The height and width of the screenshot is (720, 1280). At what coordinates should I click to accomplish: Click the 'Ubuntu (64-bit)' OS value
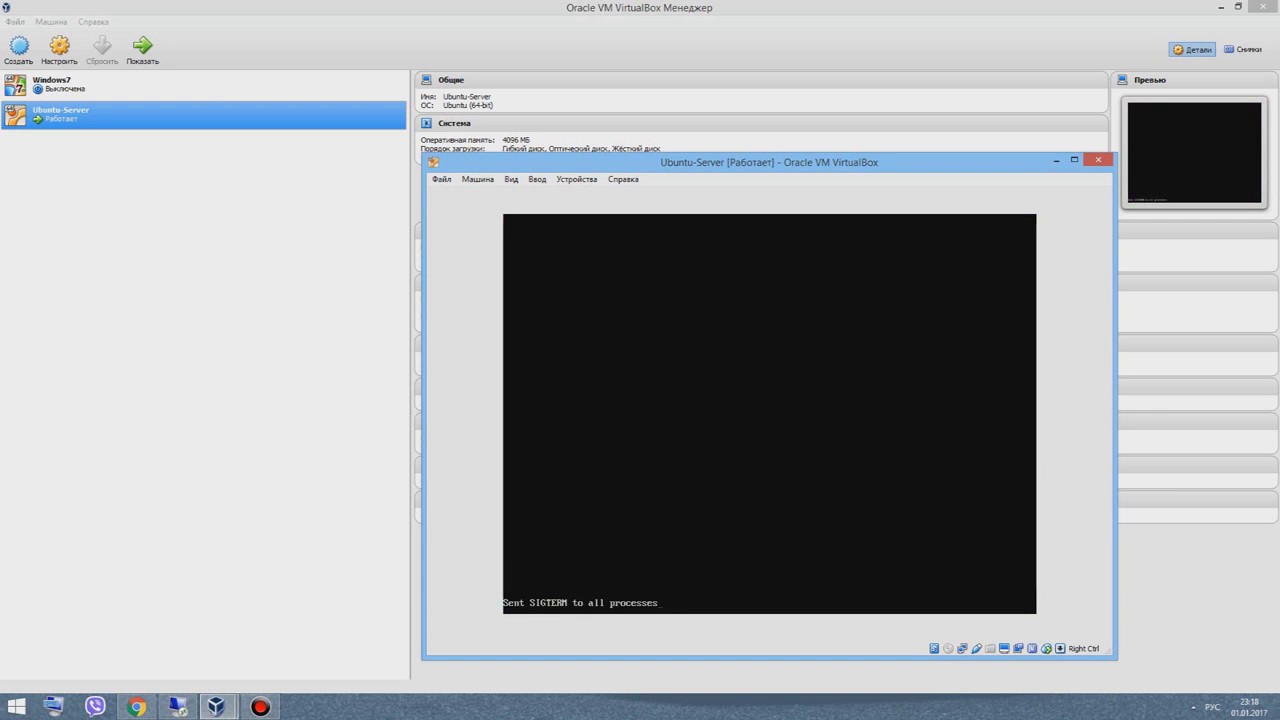click(468, 105)
